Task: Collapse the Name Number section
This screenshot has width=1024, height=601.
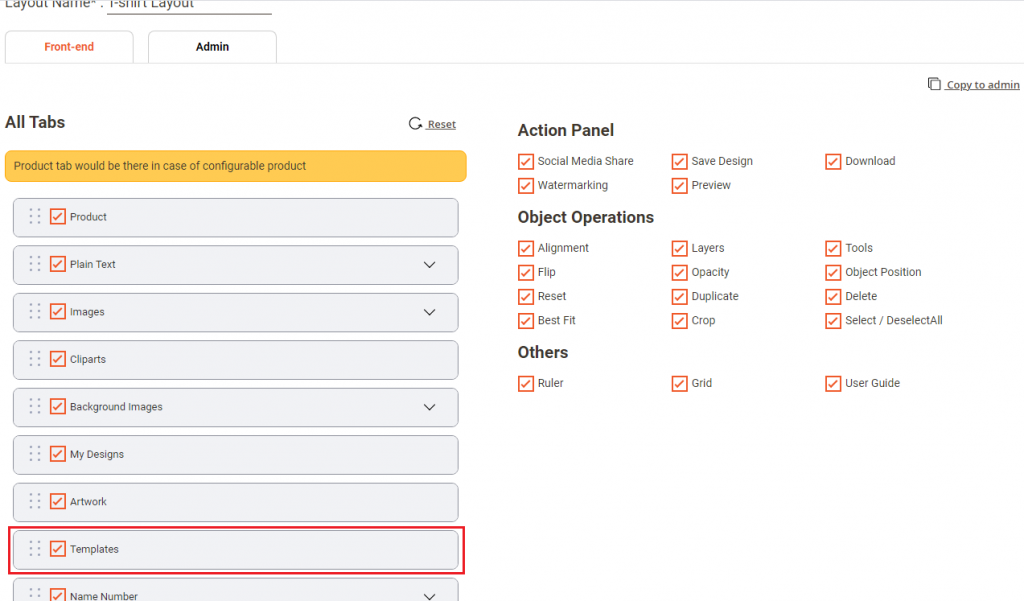Action: (430, 595)
